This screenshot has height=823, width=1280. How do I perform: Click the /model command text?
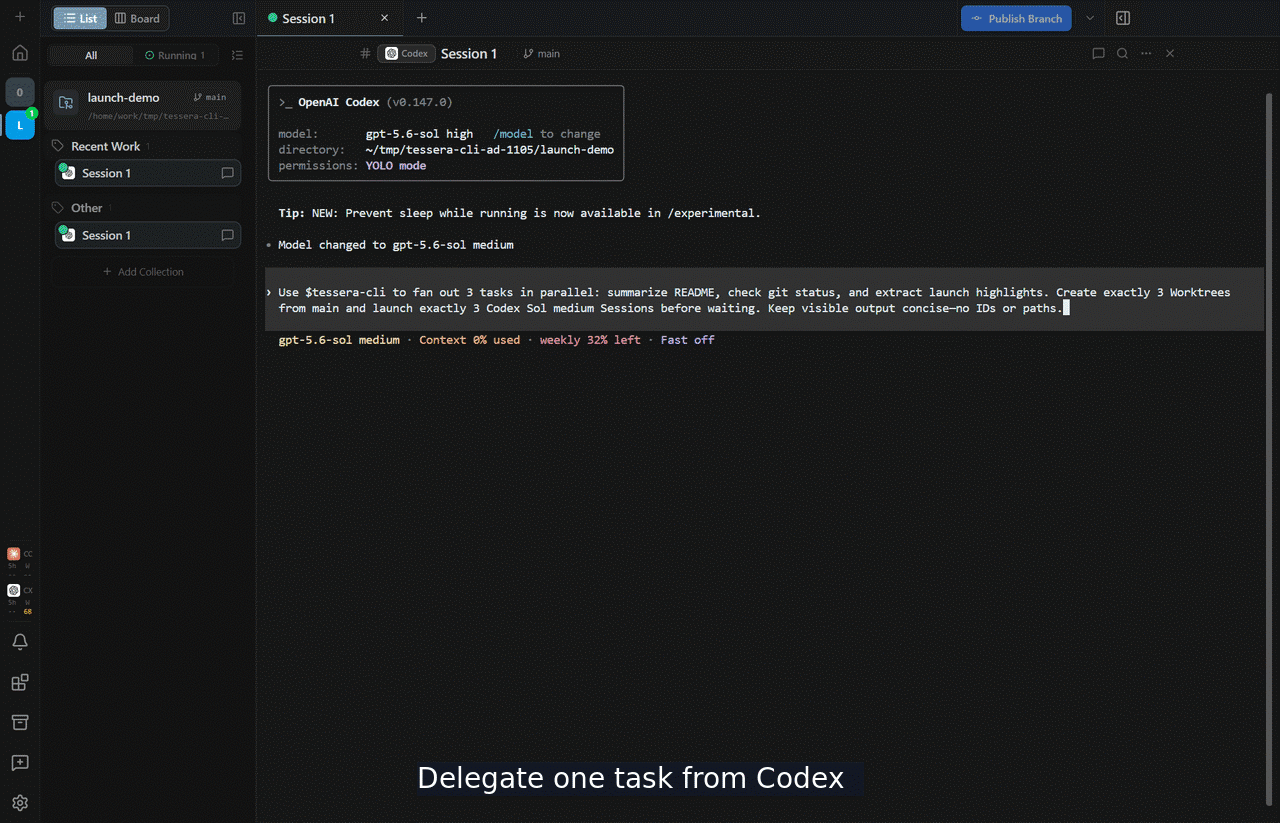(513, 134)
